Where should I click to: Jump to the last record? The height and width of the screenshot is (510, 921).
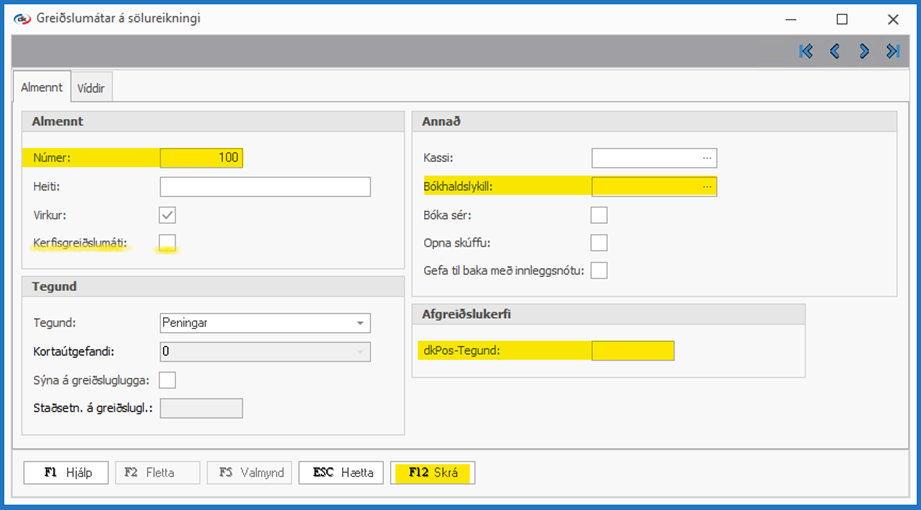click(x=892, y=52)
